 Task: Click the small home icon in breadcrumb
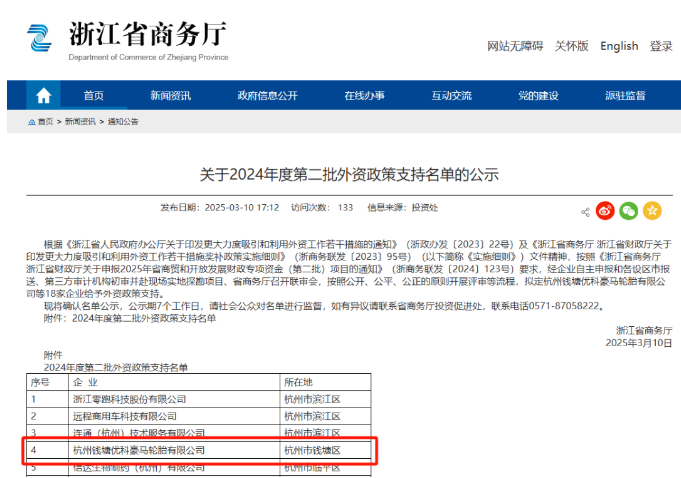click(x=31, y=122)
